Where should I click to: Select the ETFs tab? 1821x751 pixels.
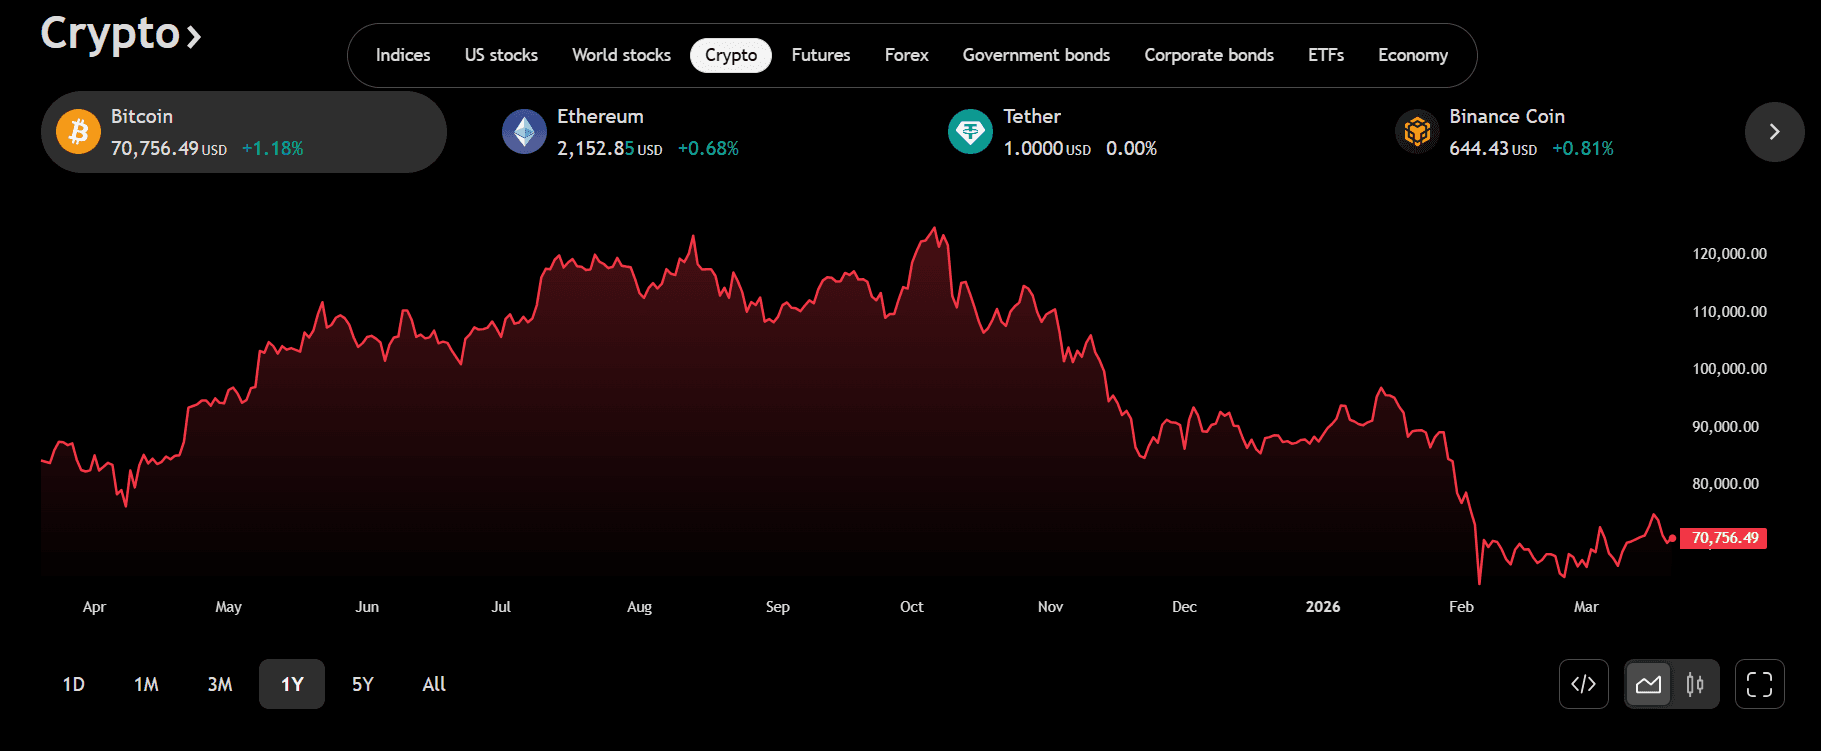click(x=1325, y=55)
